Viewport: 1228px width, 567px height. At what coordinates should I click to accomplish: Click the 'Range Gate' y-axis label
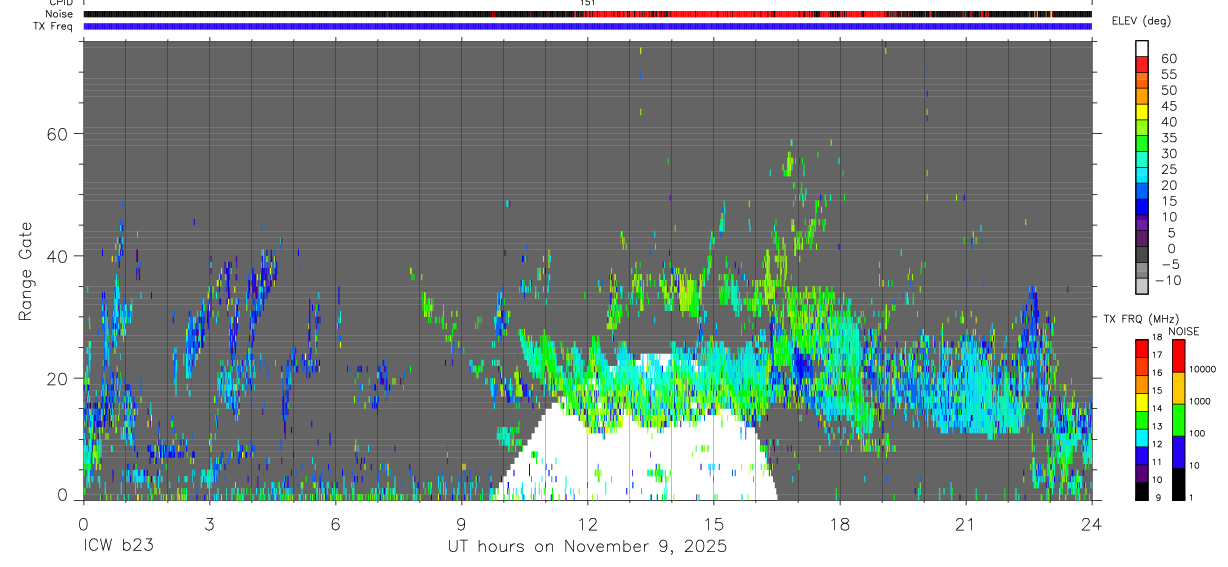coord(25,272)
